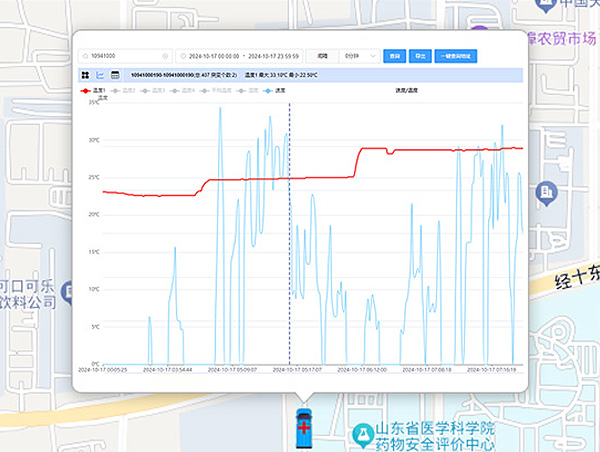Click the ambulance vehicle marker on the map
The height and width of the screenshot is (452, 600).
coord(304,428)
